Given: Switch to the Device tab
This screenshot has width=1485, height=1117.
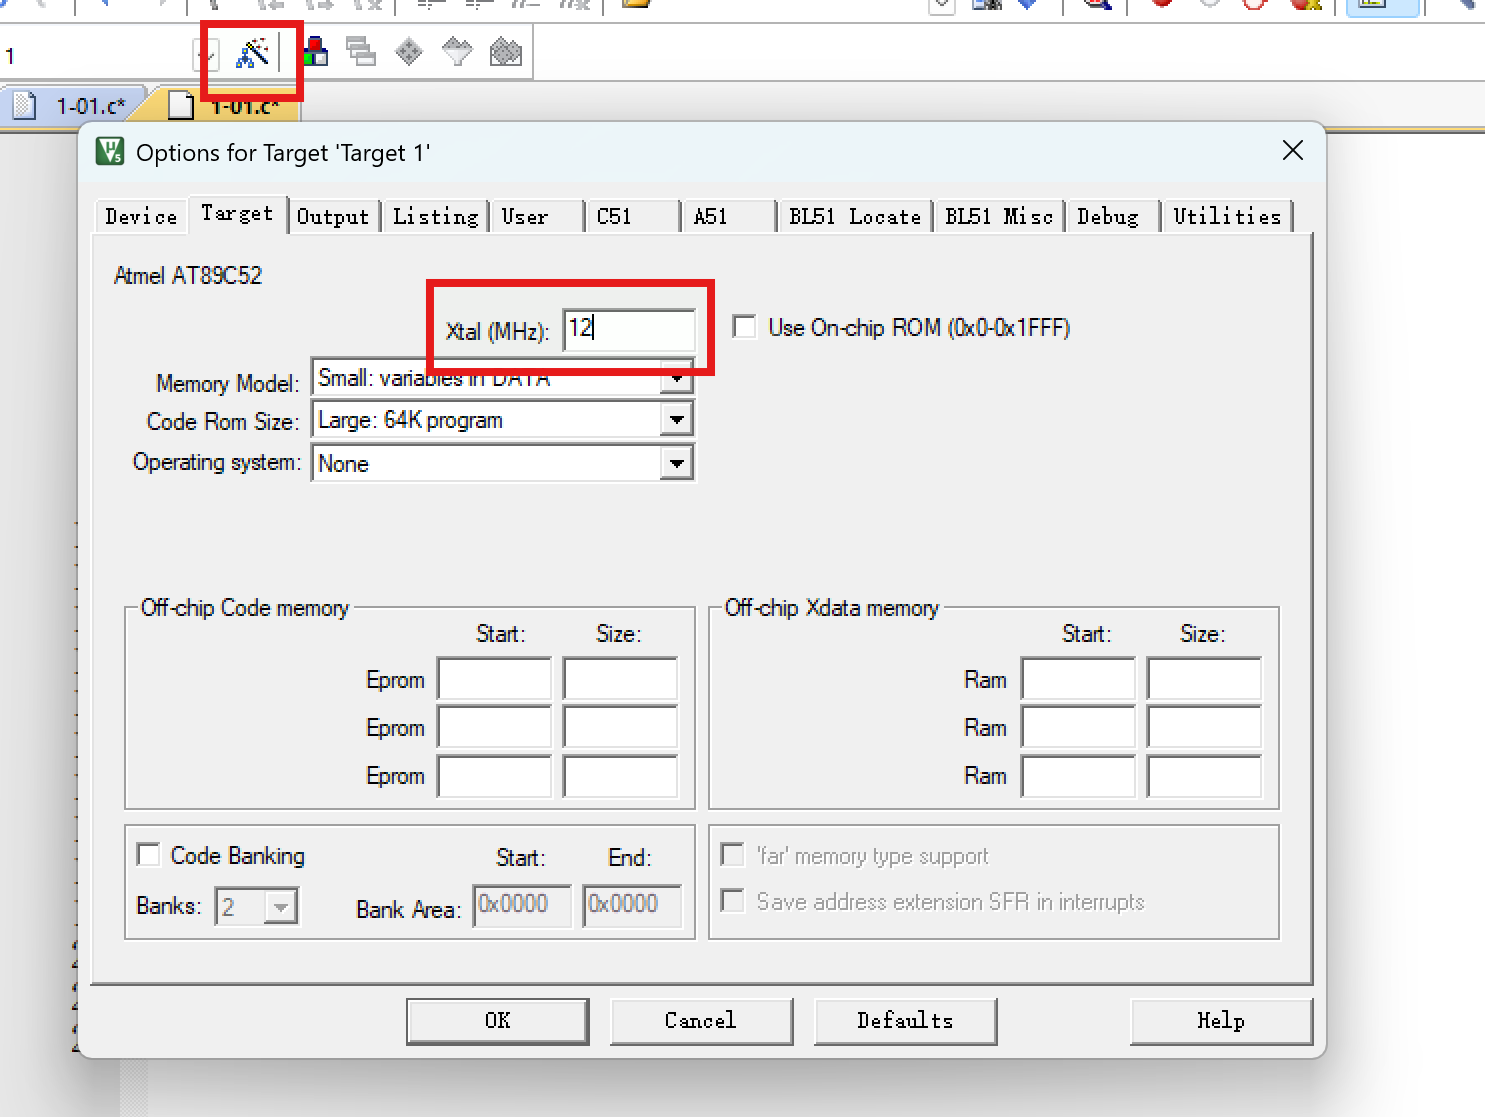Looking at the screenshot, I should 141,216.
